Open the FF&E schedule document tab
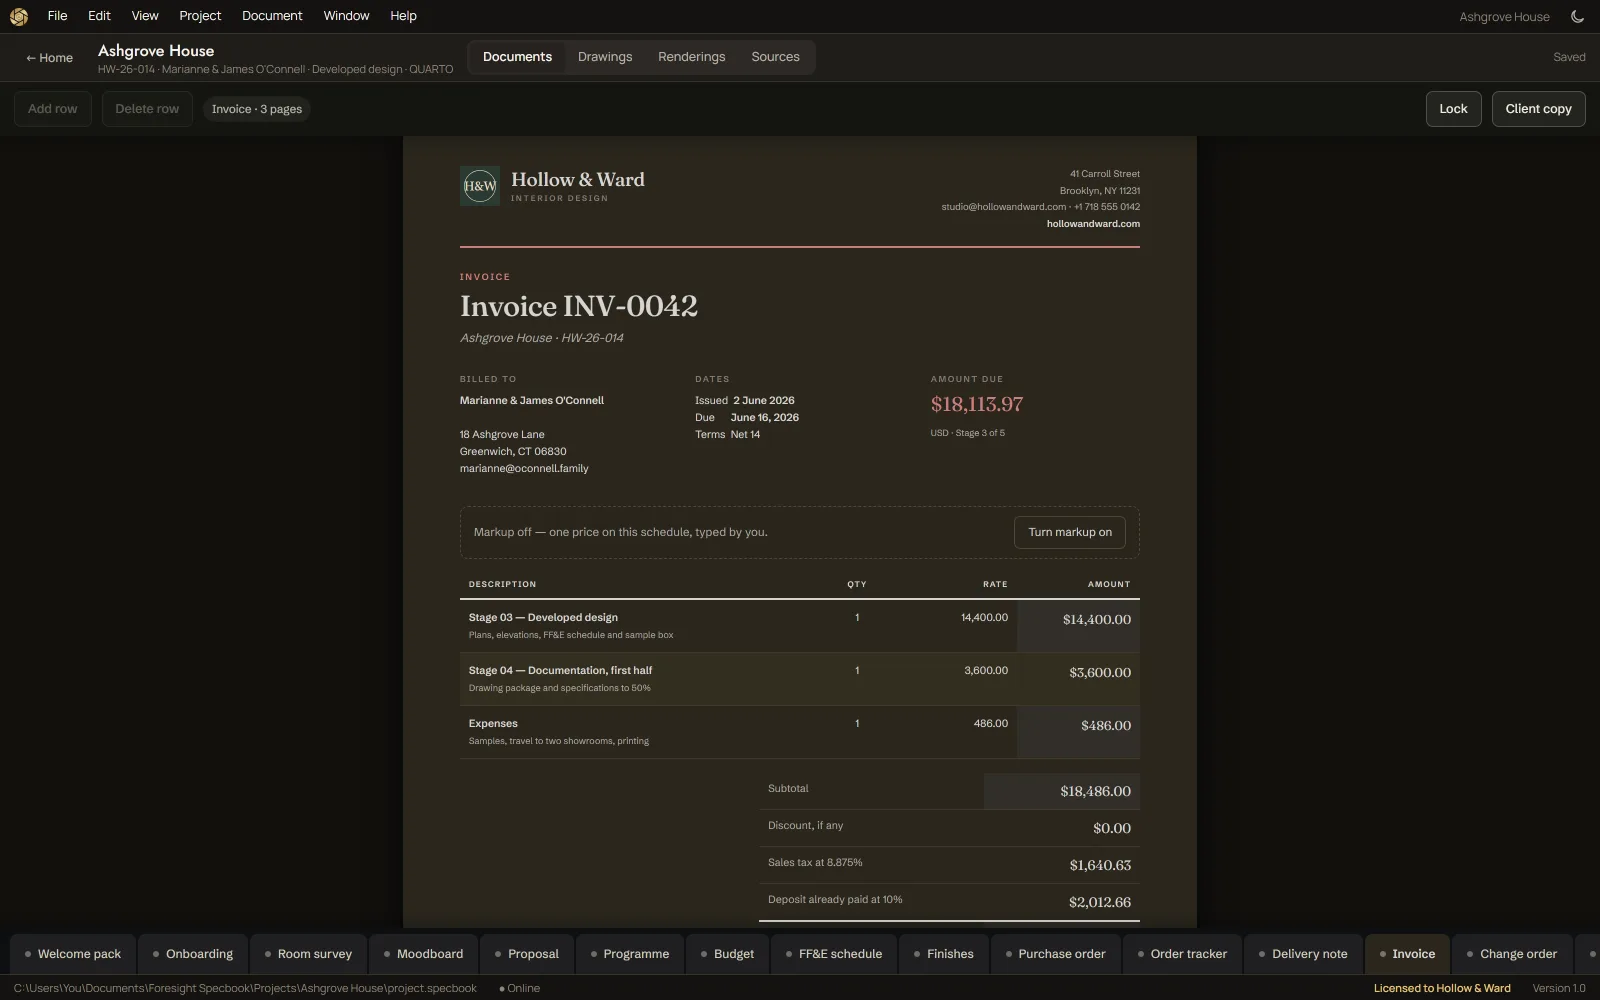Image resolution: width=1600 pixels, height=1000 pixels. pyautogui.click(x=834, y=954)
